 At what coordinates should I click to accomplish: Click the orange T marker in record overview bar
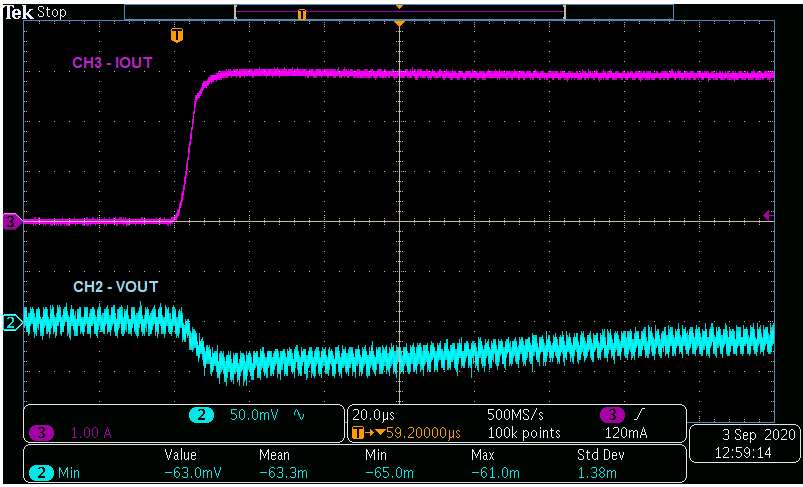click(301, 14)
